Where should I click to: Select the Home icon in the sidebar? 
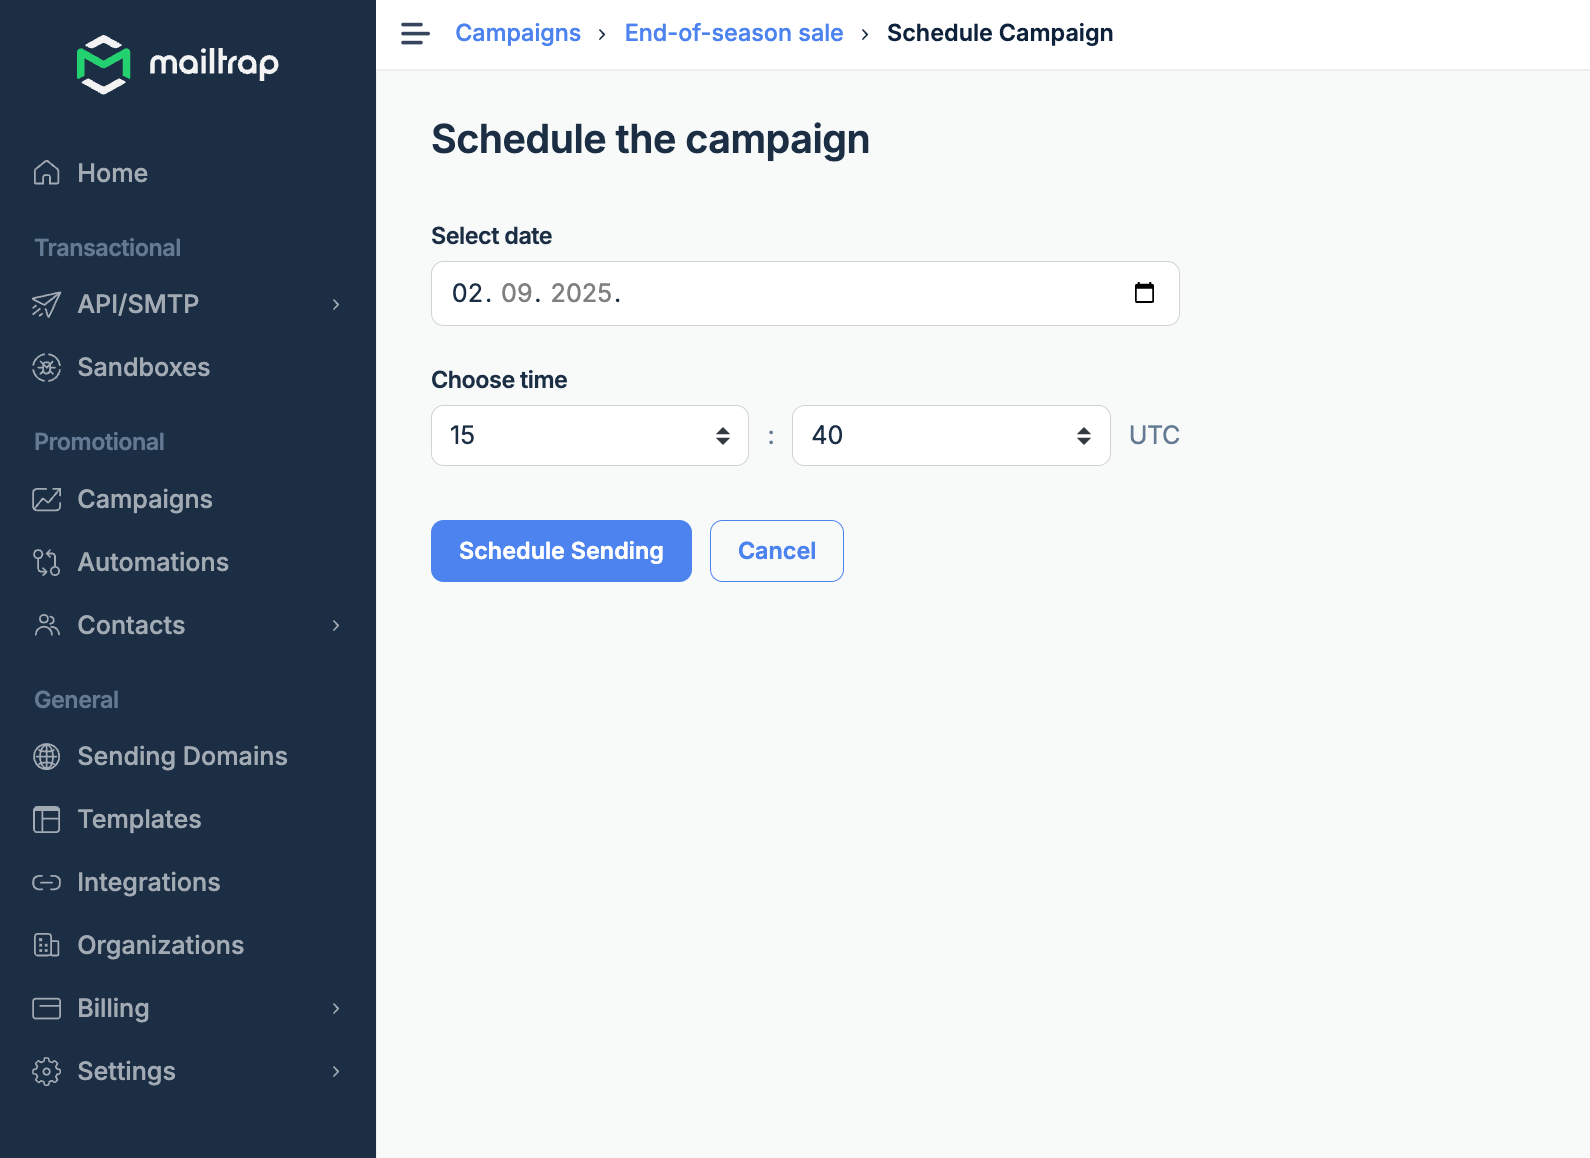click(46, 172)
